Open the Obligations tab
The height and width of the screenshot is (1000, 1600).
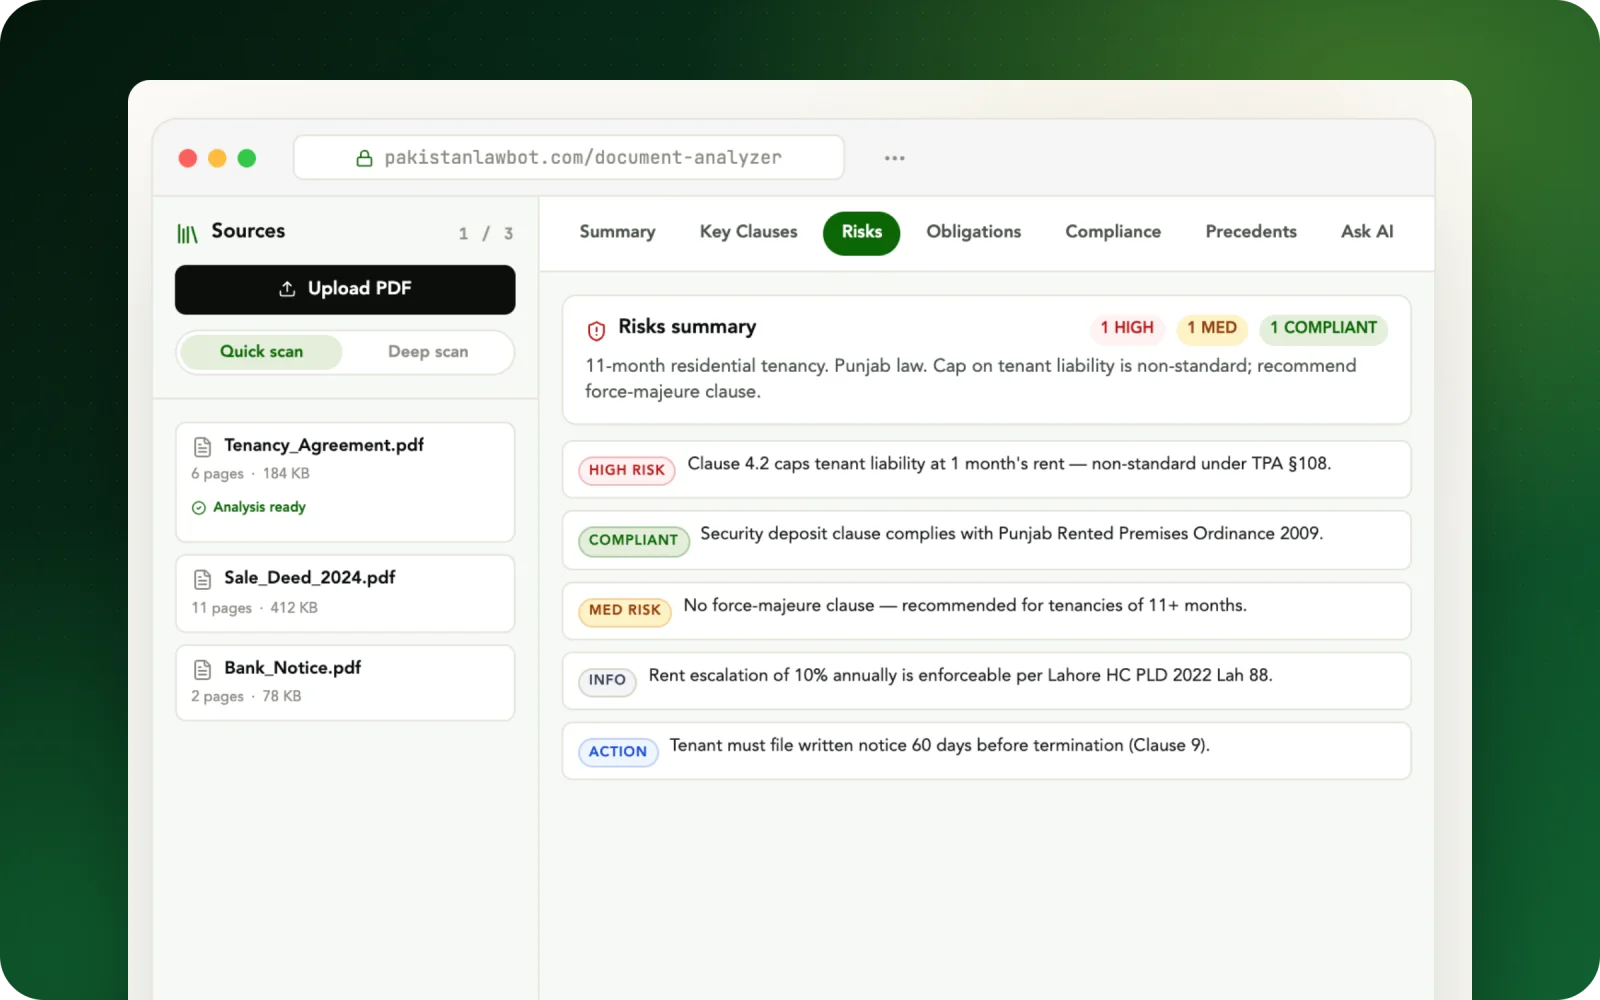[x=973, y=232]
